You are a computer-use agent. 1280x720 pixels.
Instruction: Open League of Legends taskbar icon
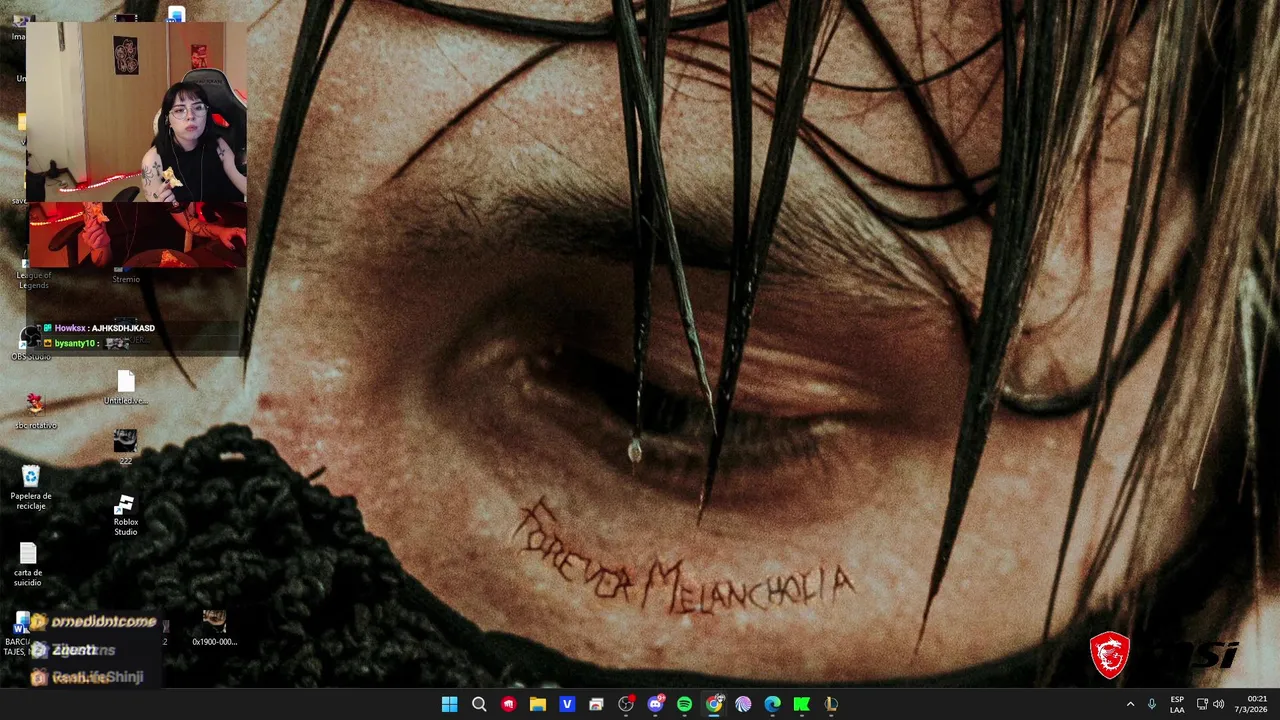tap(831, 704)
